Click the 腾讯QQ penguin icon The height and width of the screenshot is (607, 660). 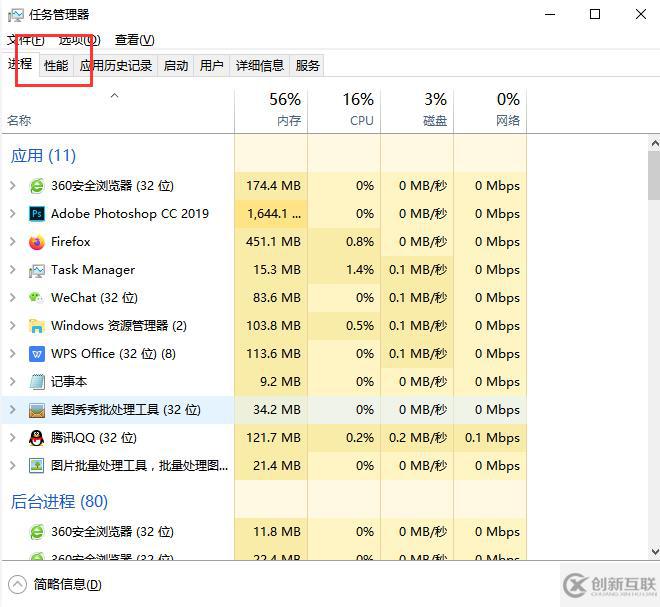37,438
